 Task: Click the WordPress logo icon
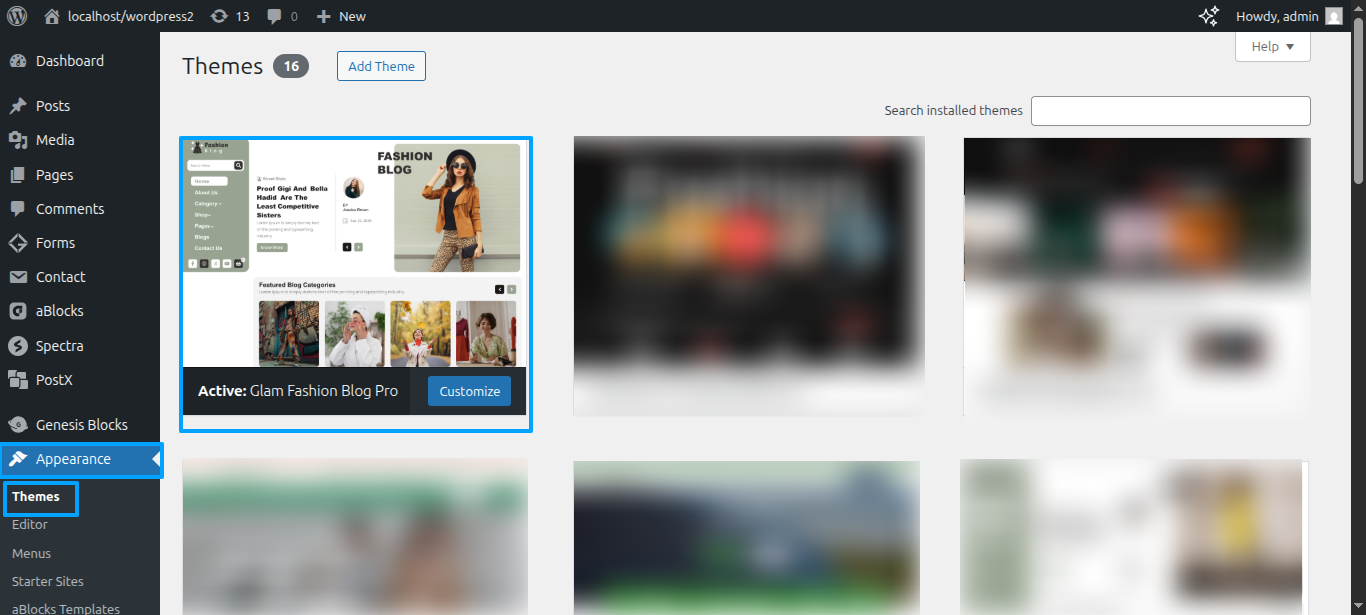(17, 16)
